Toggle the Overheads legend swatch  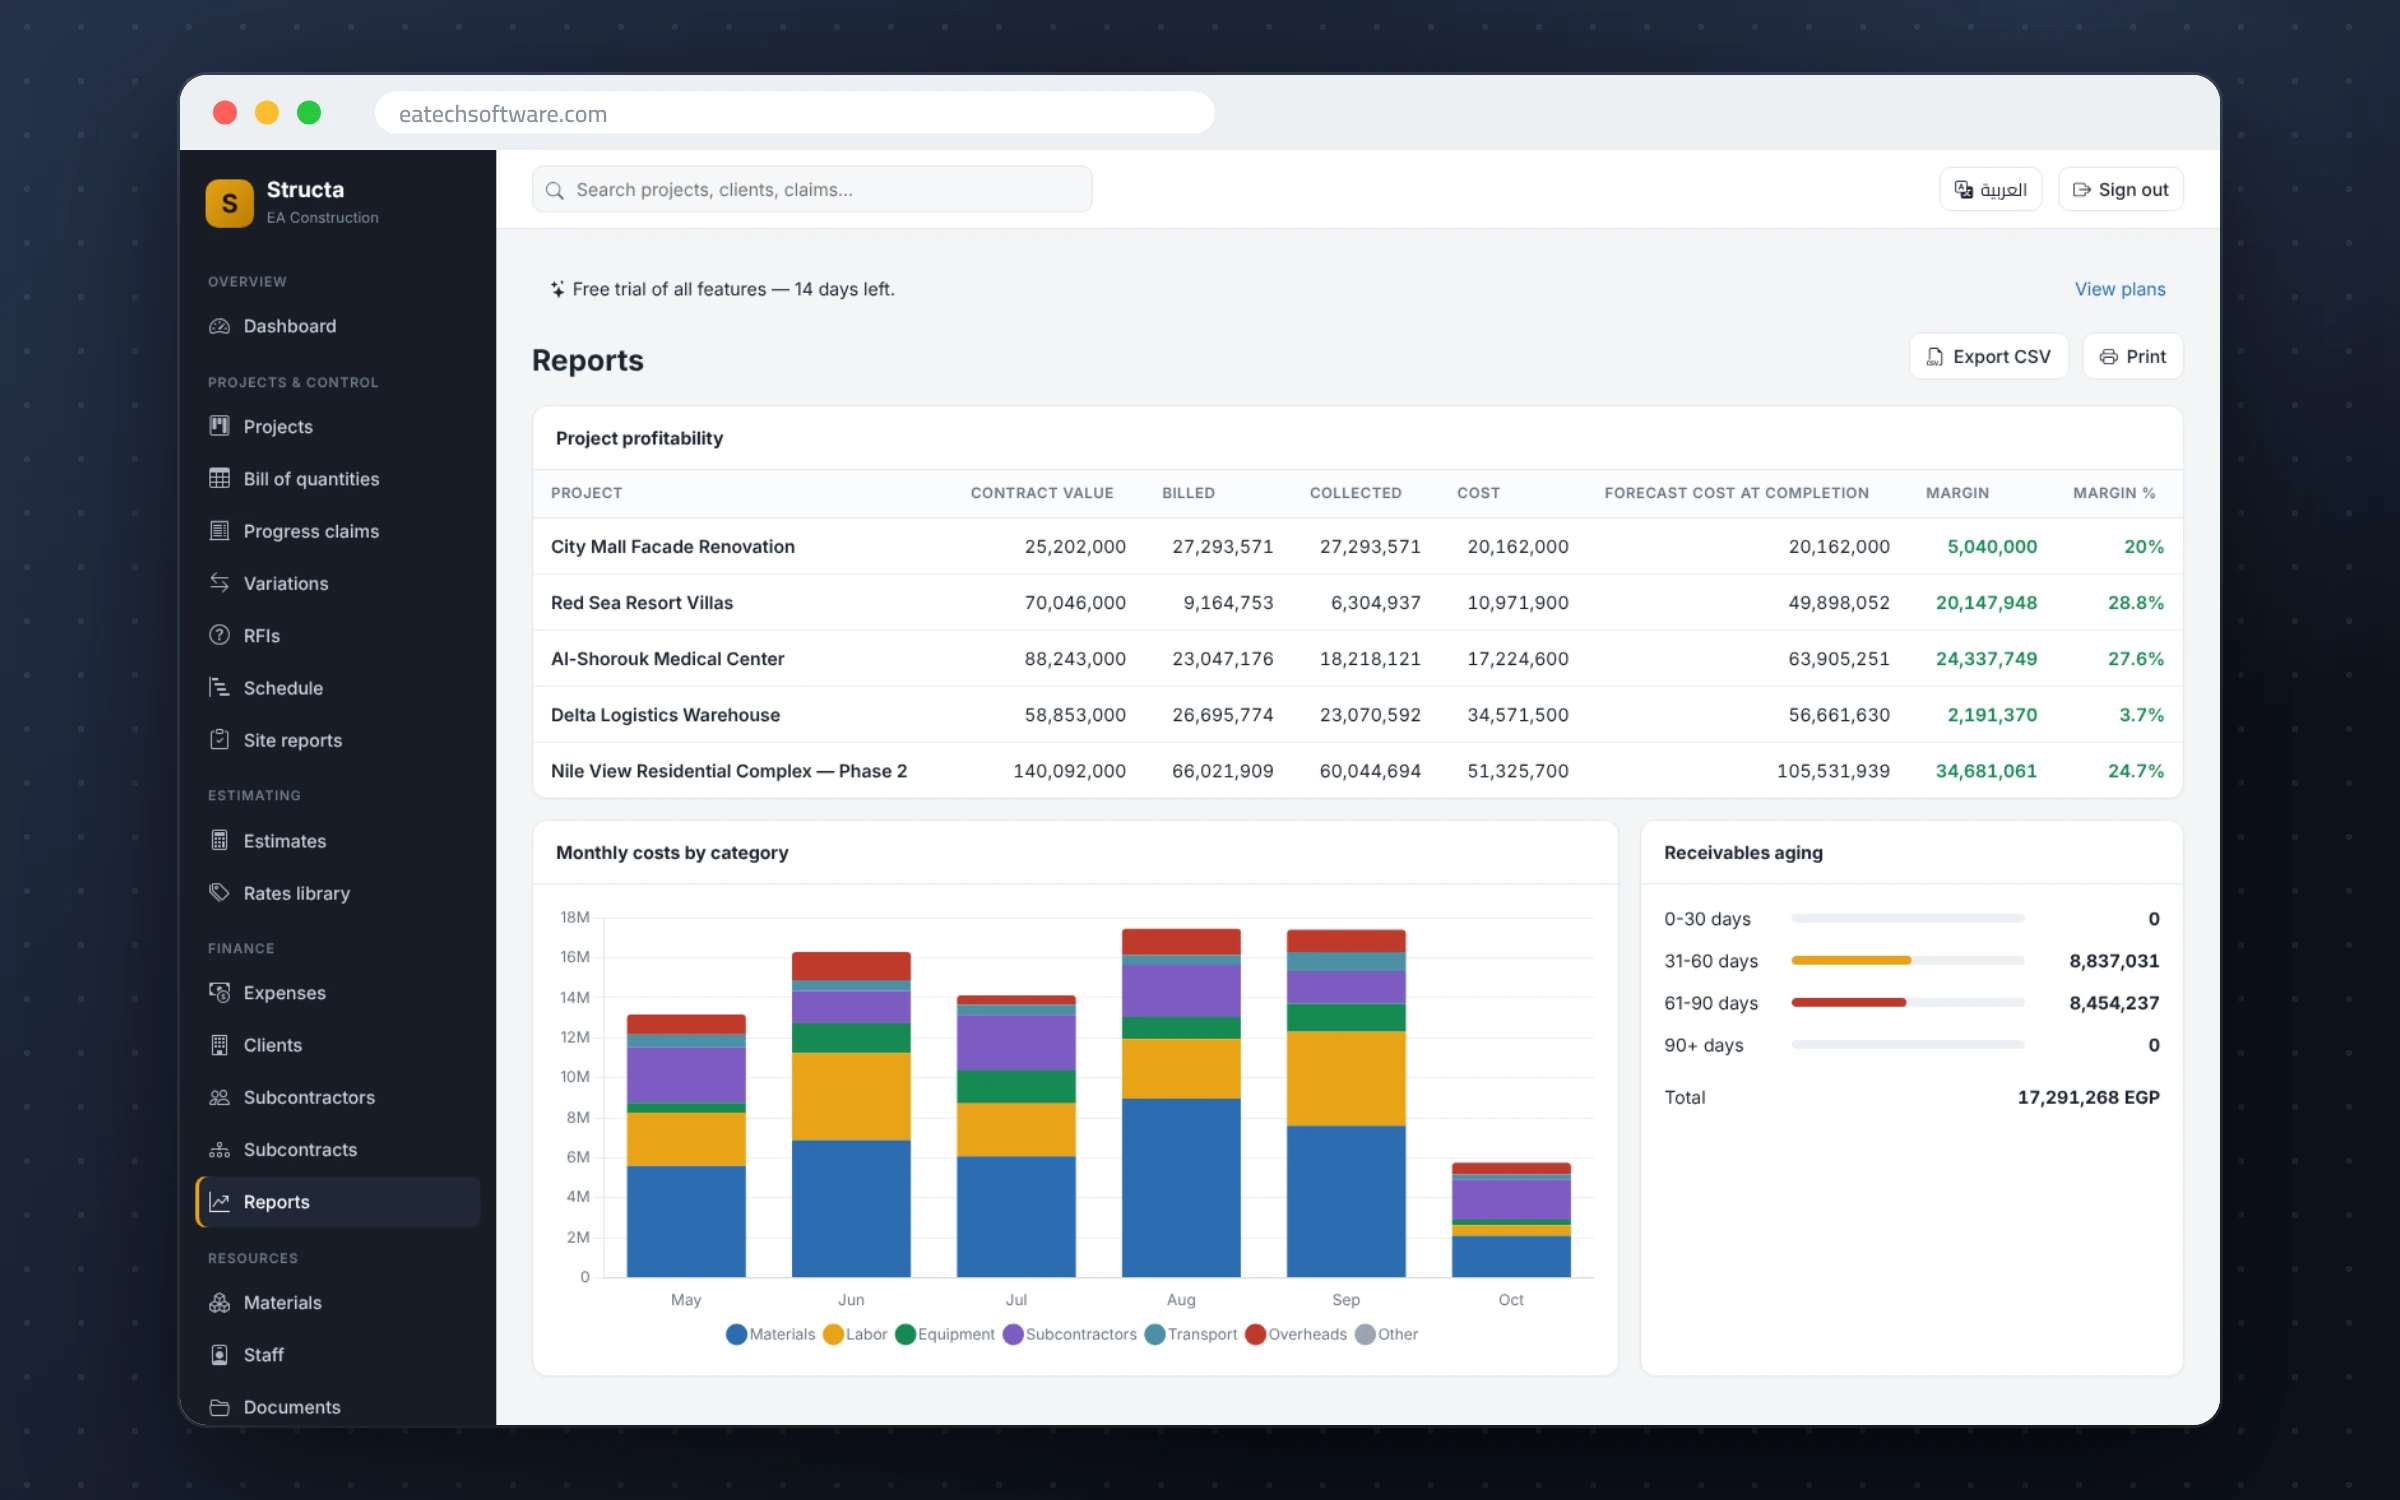[1255, 1335]
